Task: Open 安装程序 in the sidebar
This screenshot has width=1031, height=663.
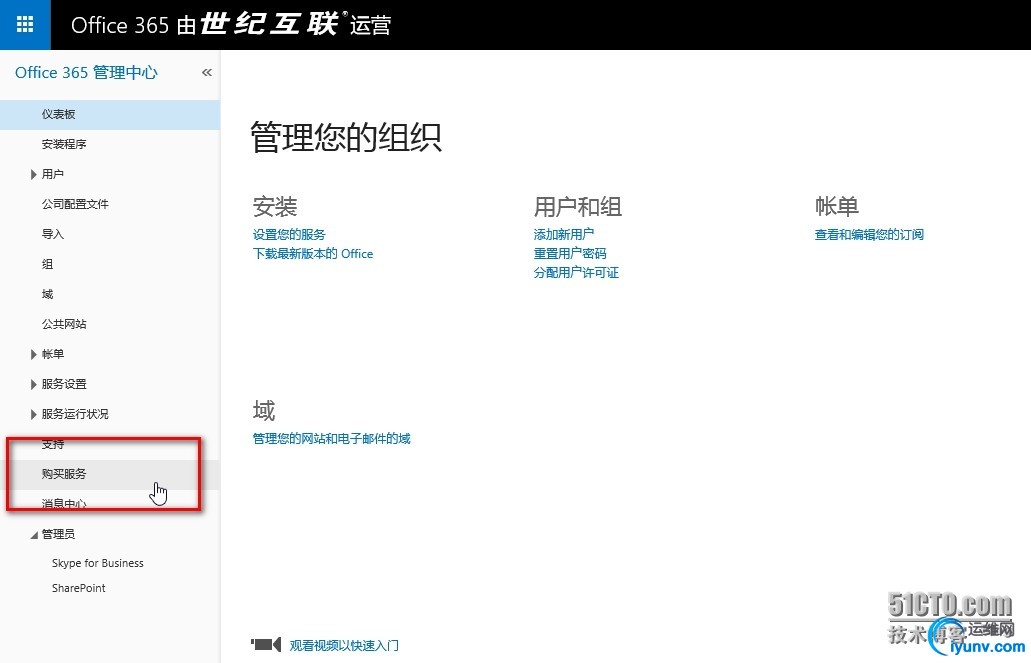Action: point(64,144)
